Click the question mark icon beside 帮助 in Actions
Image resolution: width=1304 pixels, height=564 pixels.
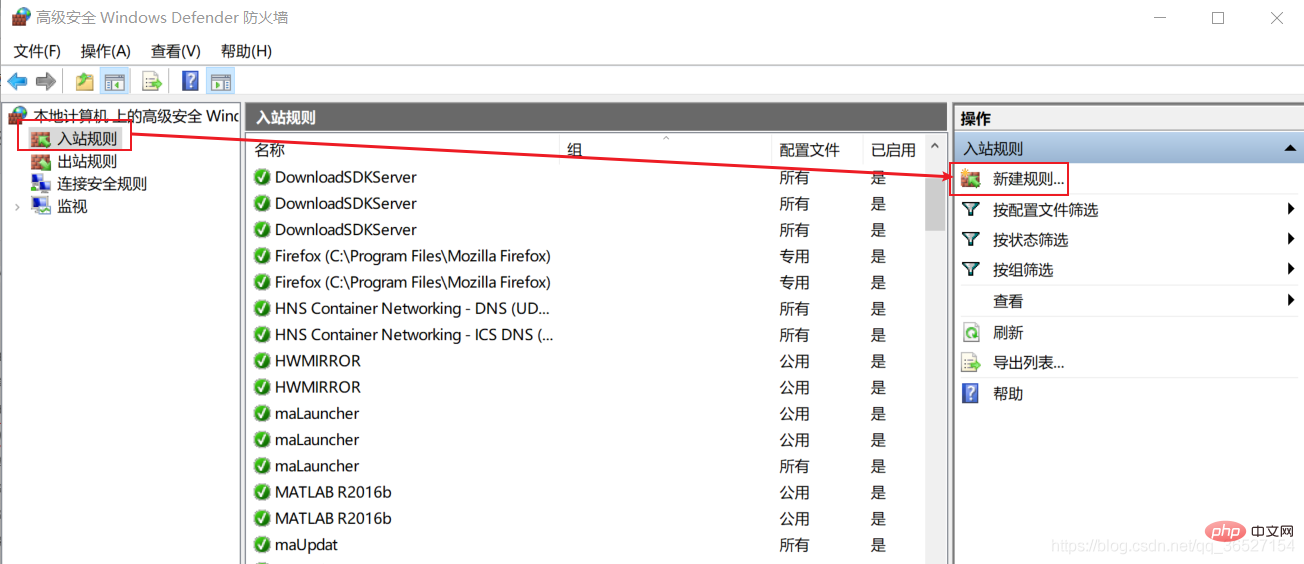click(x=970, y=393)
